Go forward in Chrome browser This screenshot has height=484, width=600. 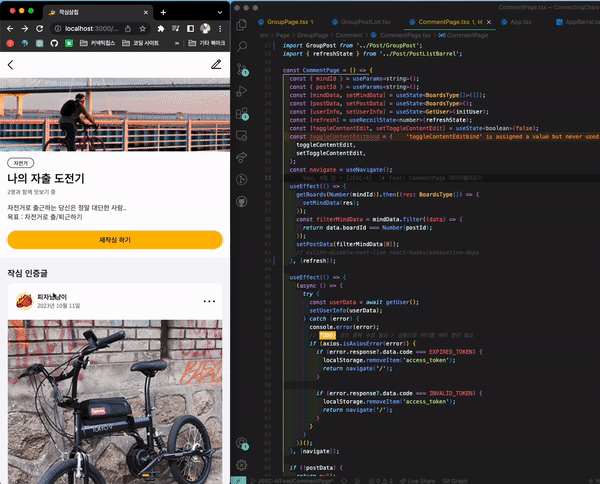pyautogui.click(x=25, y=29)
